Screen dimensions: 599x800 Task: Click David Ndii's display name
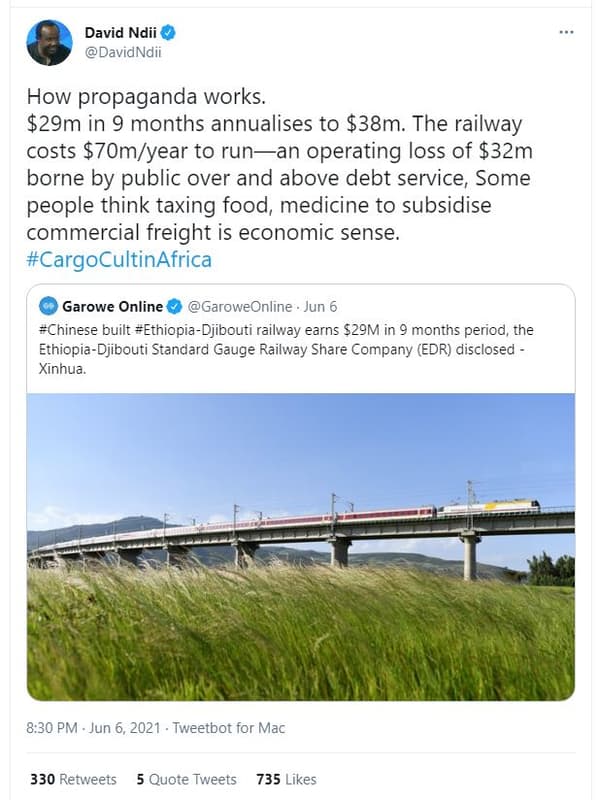(122, 30)
